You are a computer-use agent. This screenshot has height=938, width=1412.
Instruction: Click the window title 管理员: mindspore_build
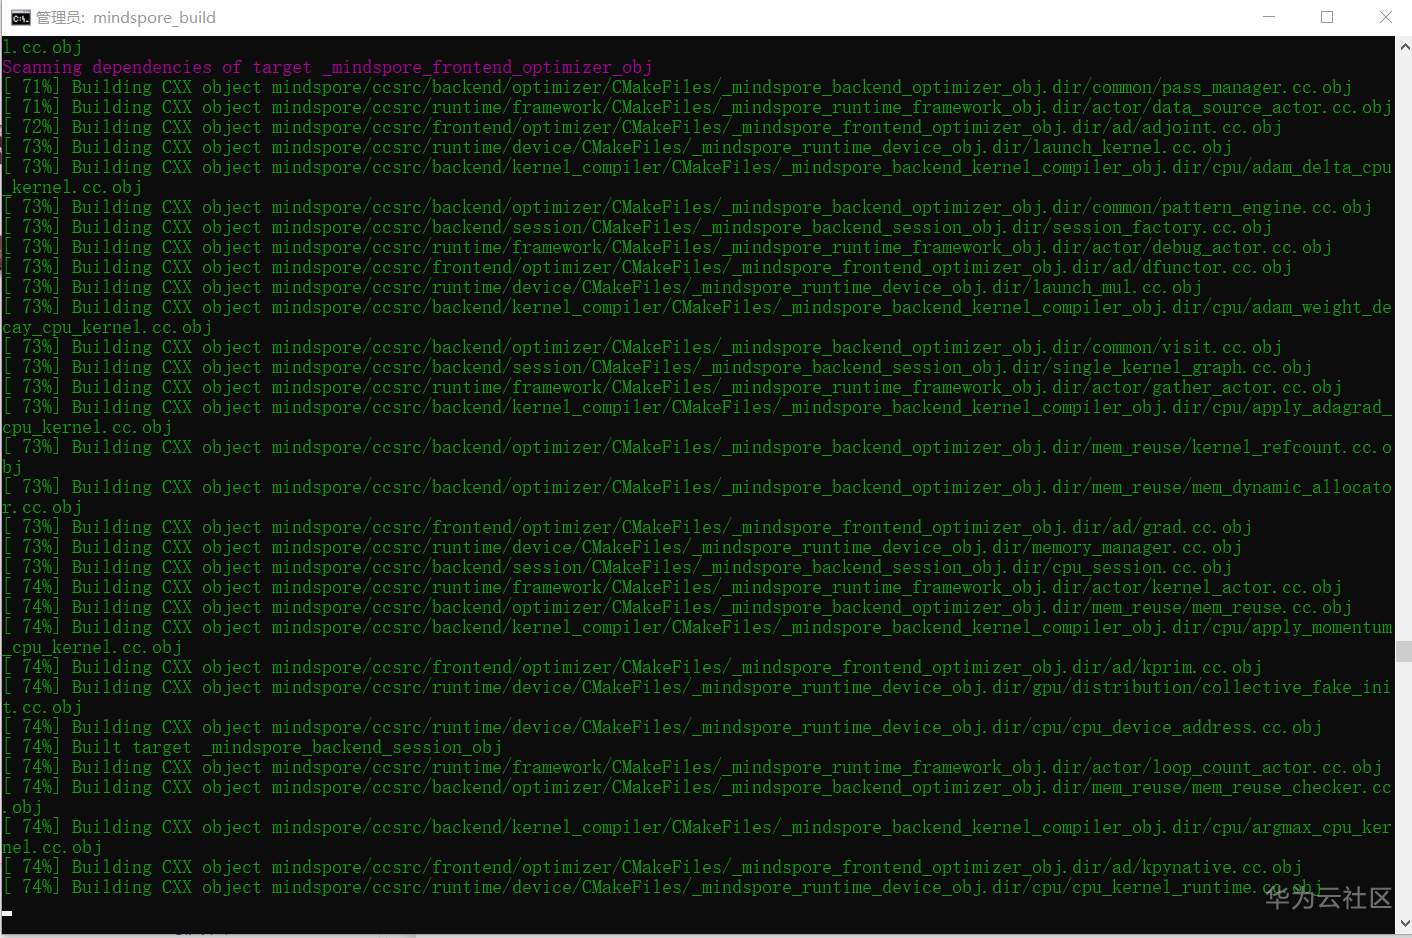(126, 17)
